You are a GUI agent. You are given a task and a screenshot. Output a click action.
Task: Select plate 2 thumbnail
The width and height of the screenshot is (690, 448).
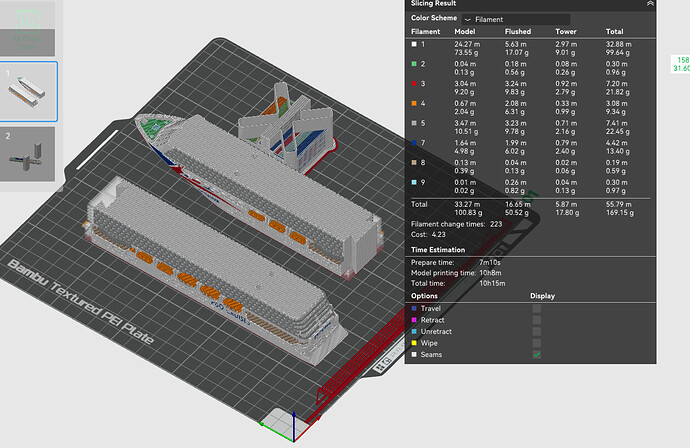point(27,154)
